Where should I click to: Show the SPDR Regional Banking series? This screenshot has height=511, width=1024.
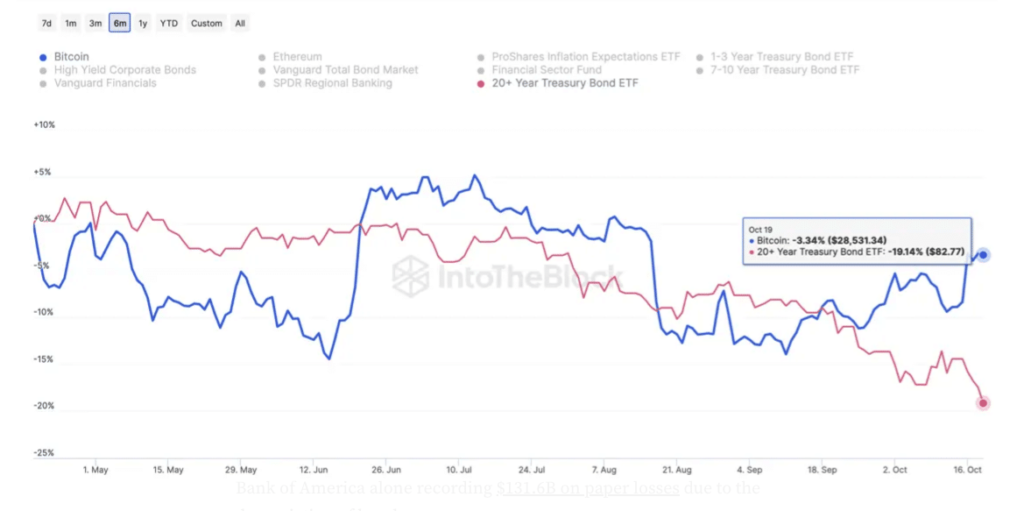pos(332,83)
